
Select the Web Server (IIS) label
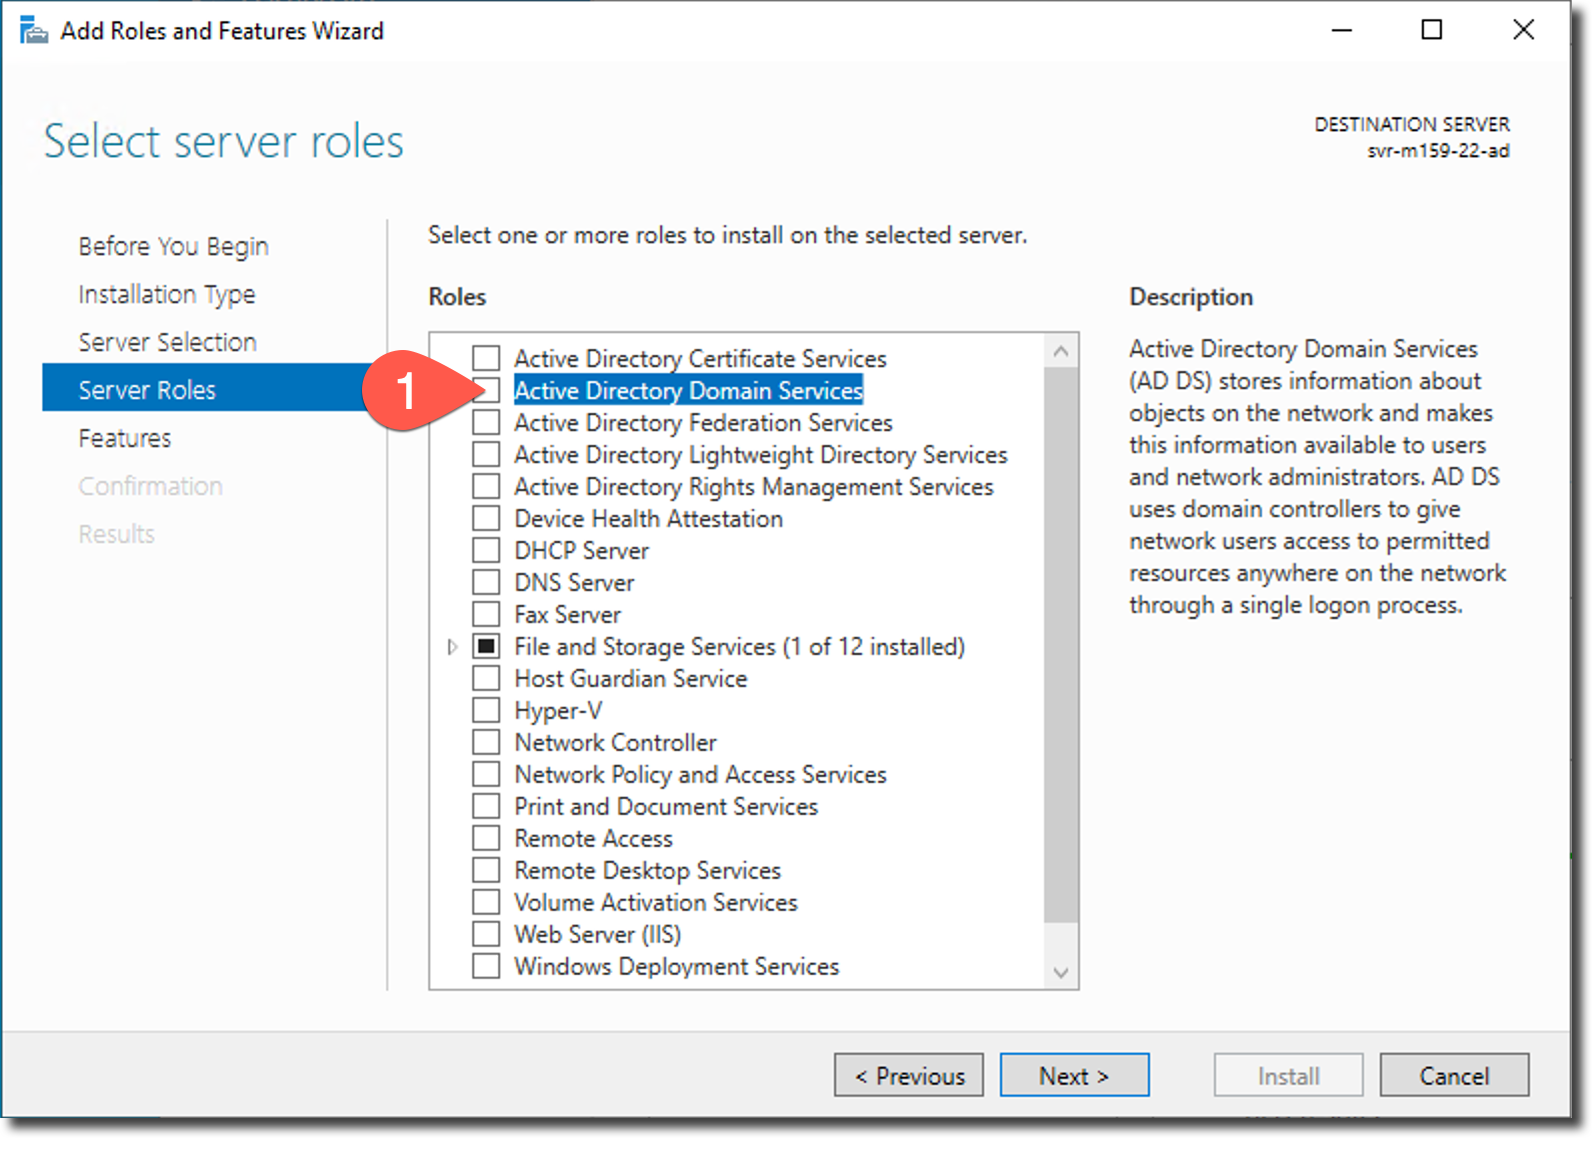(x=598, y=934)
